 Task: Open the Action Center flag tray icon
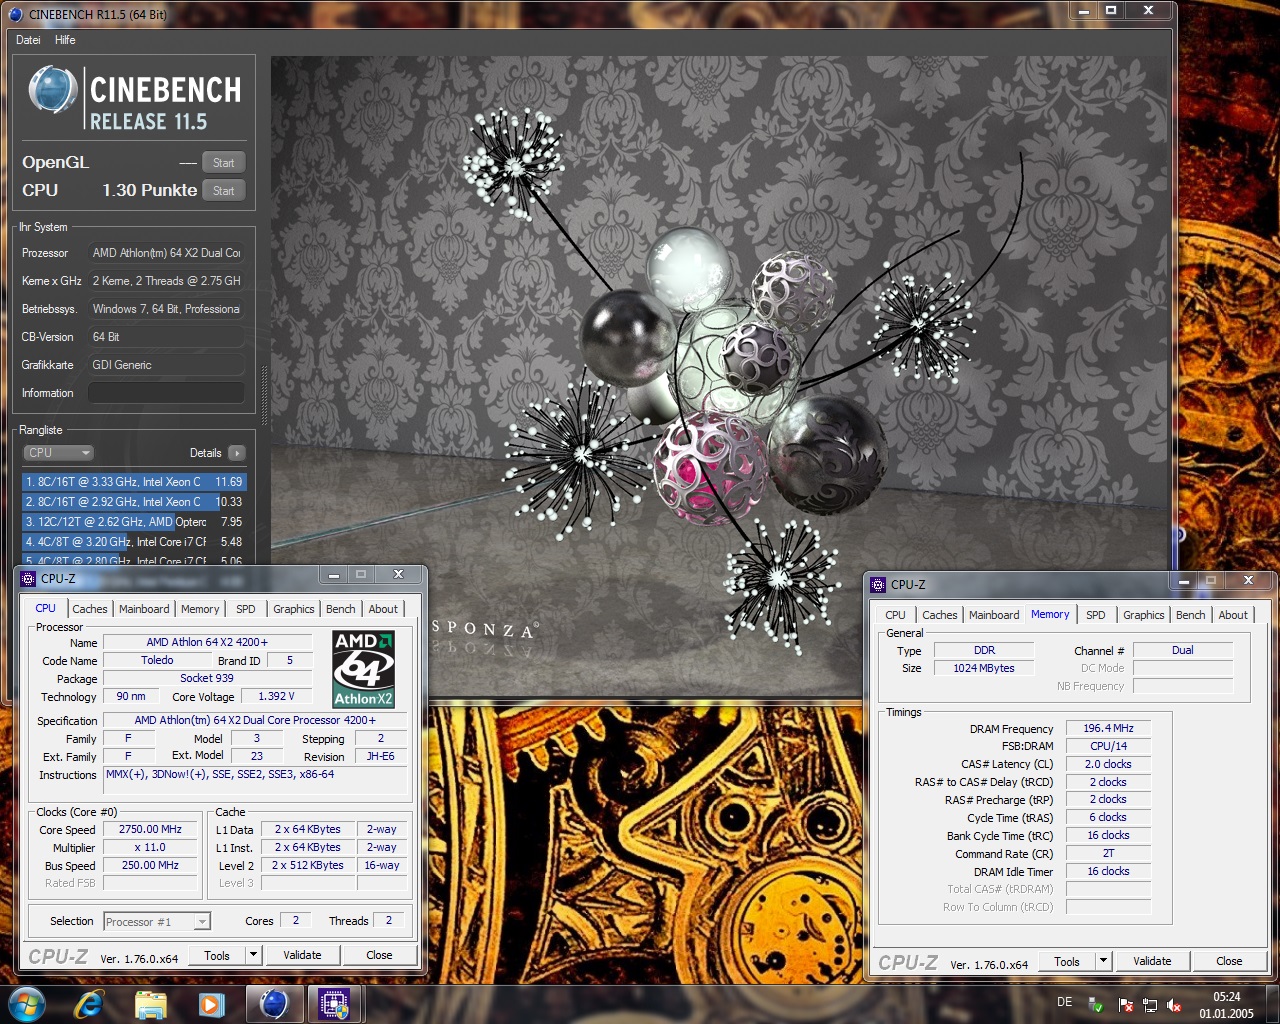tap(1126, 1005)
